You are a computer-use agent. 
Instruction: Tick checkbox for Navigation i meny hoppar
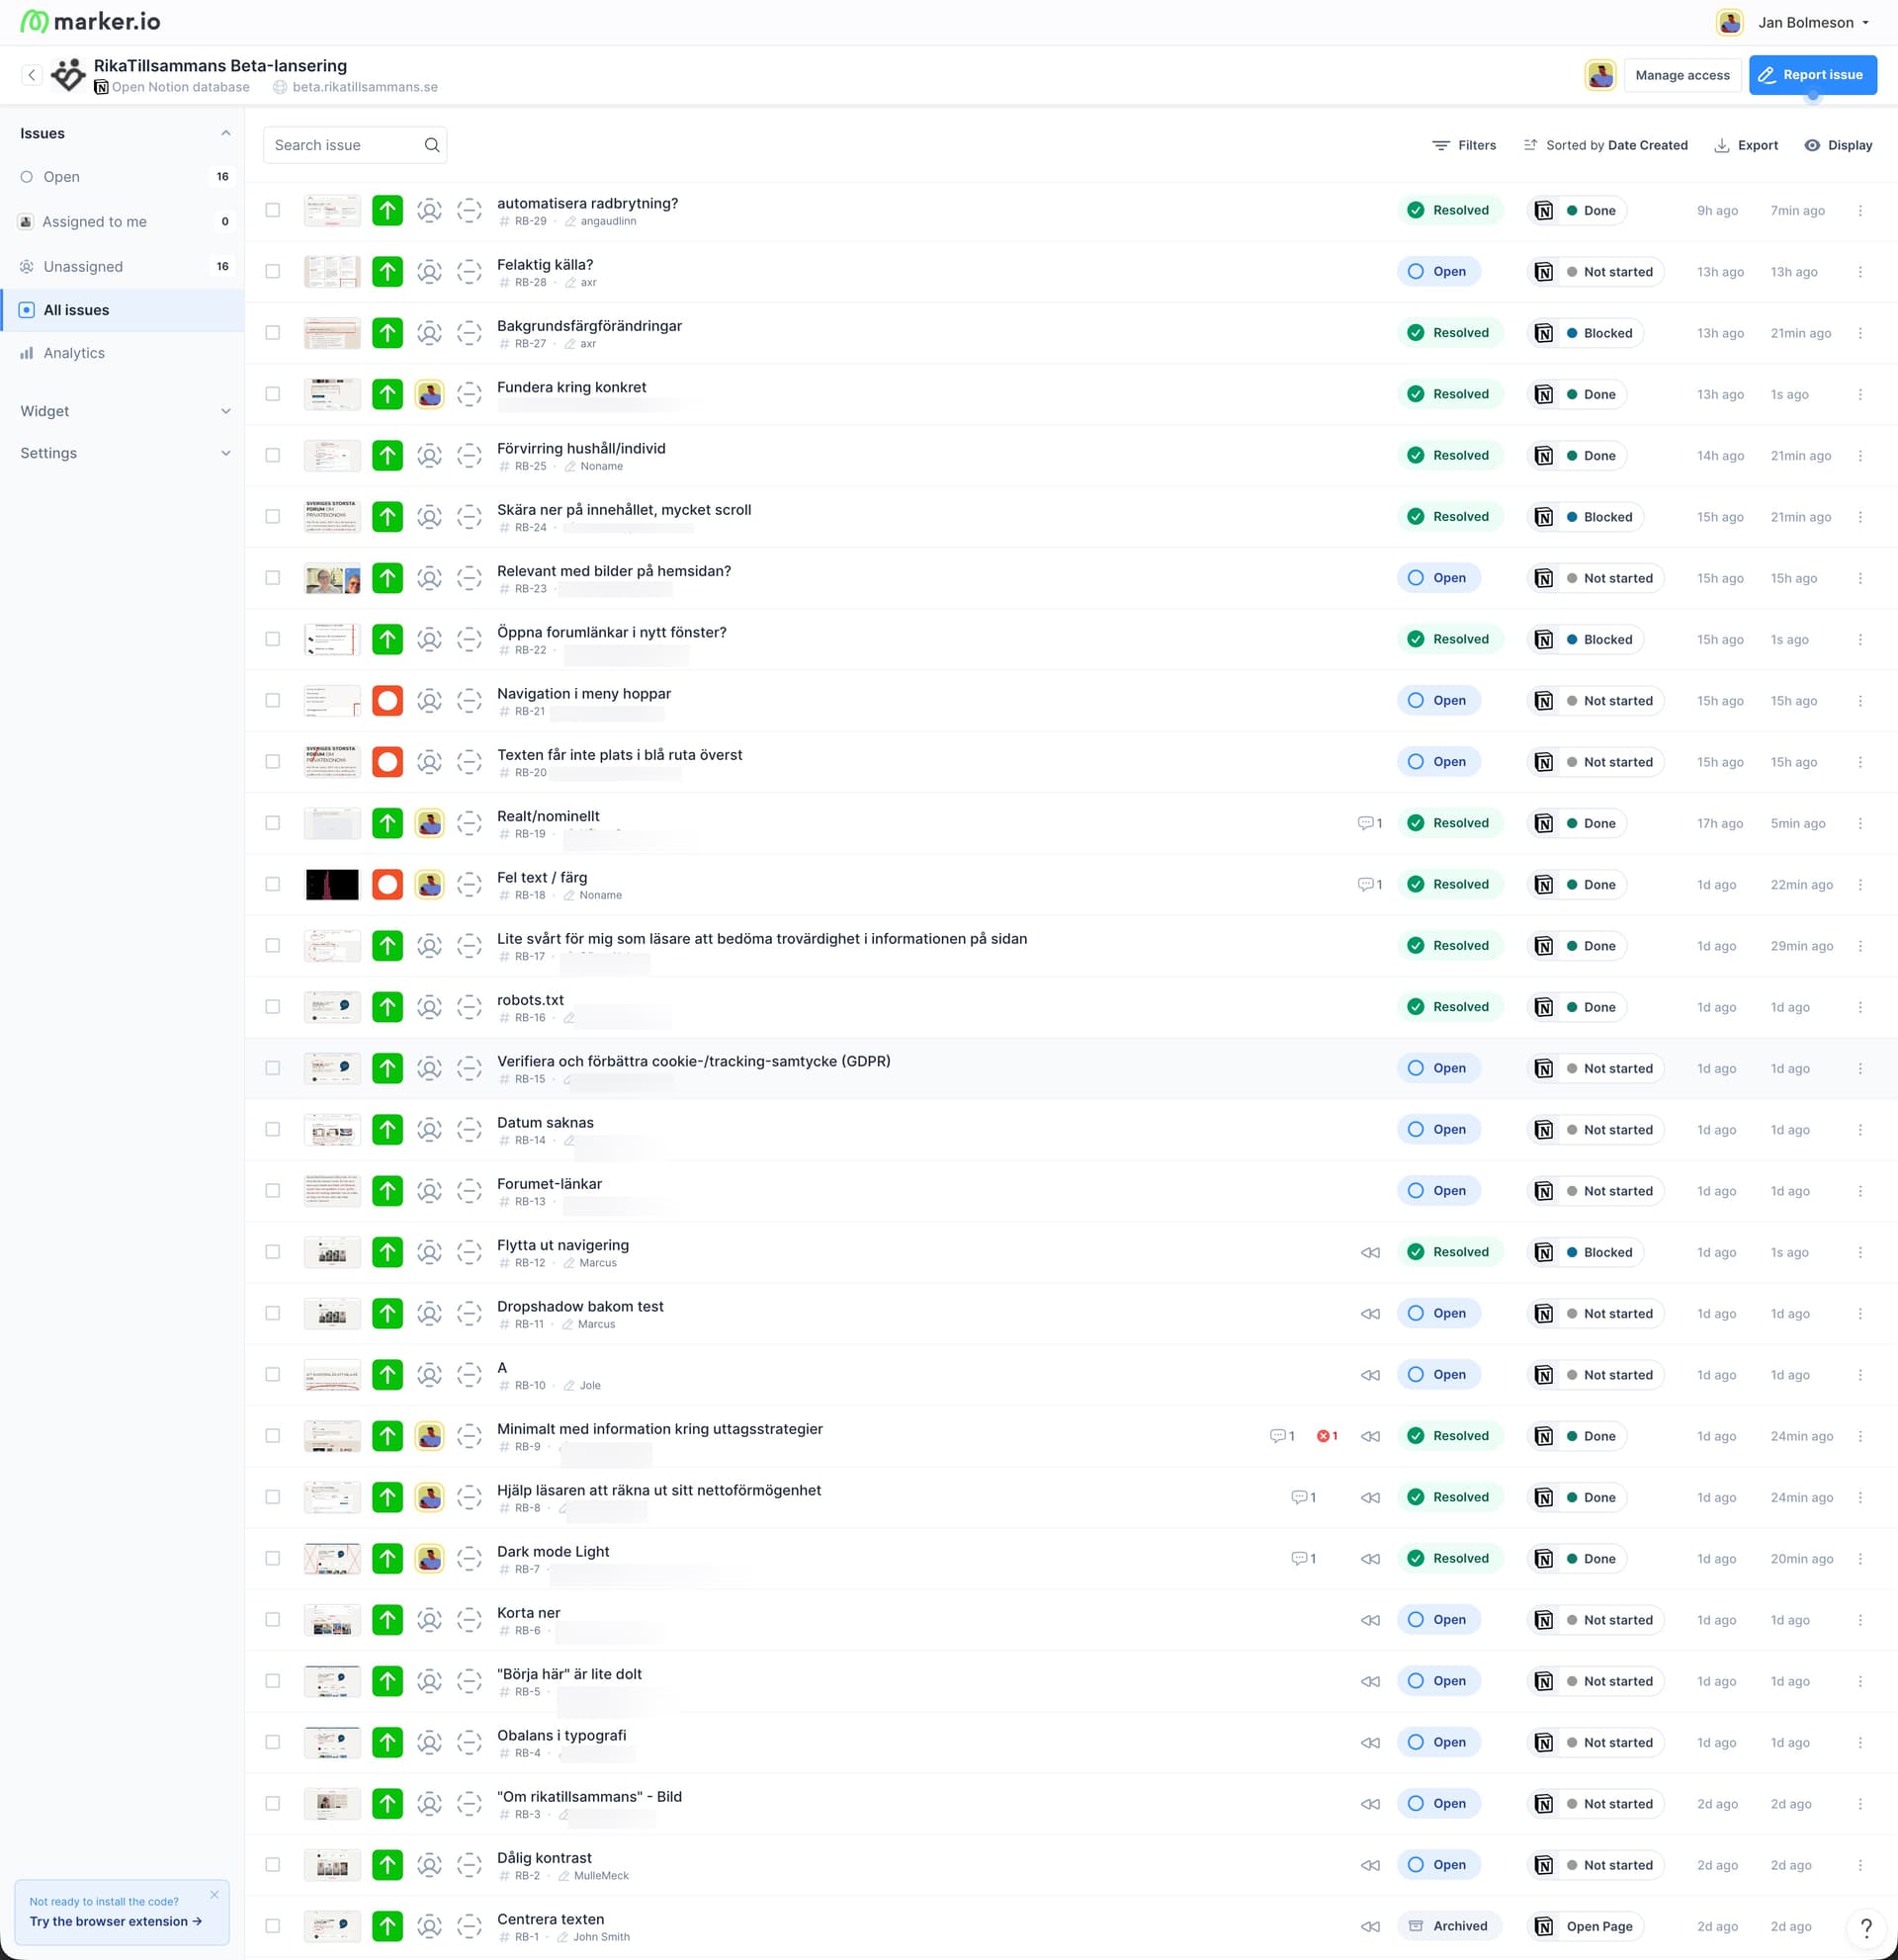click(x=273, y=700)
